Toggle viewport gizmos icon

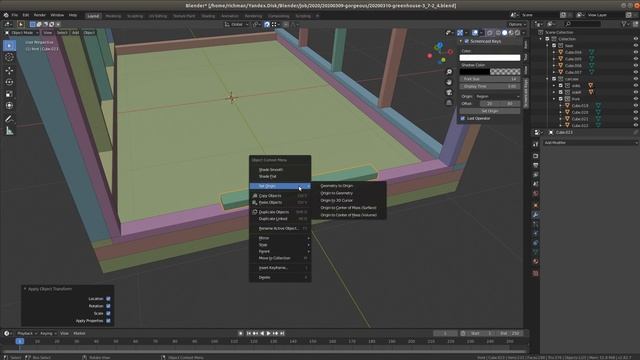coord(460,33)
